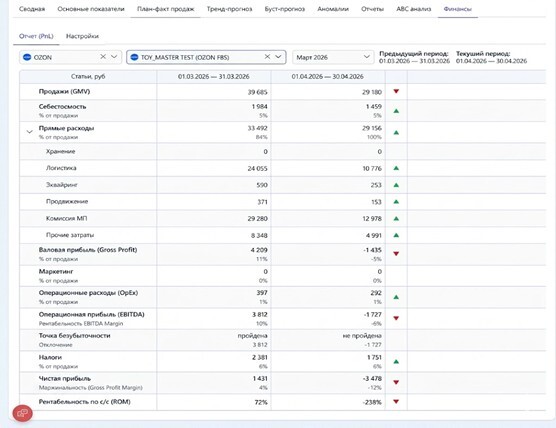Click the Статьи, руб column header
The image size is (556, 428).
pyautogui.click(x=88, y=77)
